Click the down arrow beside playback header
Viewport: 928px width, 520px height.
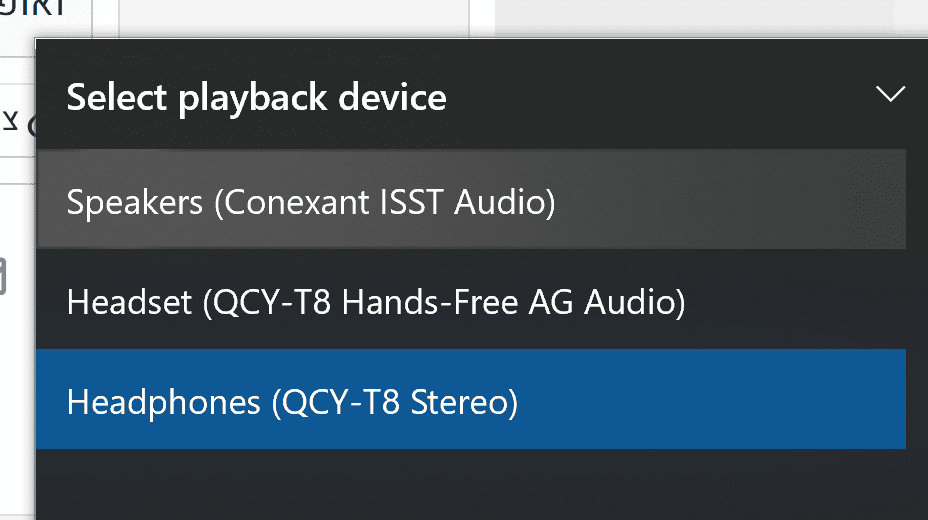pos(889,95)
